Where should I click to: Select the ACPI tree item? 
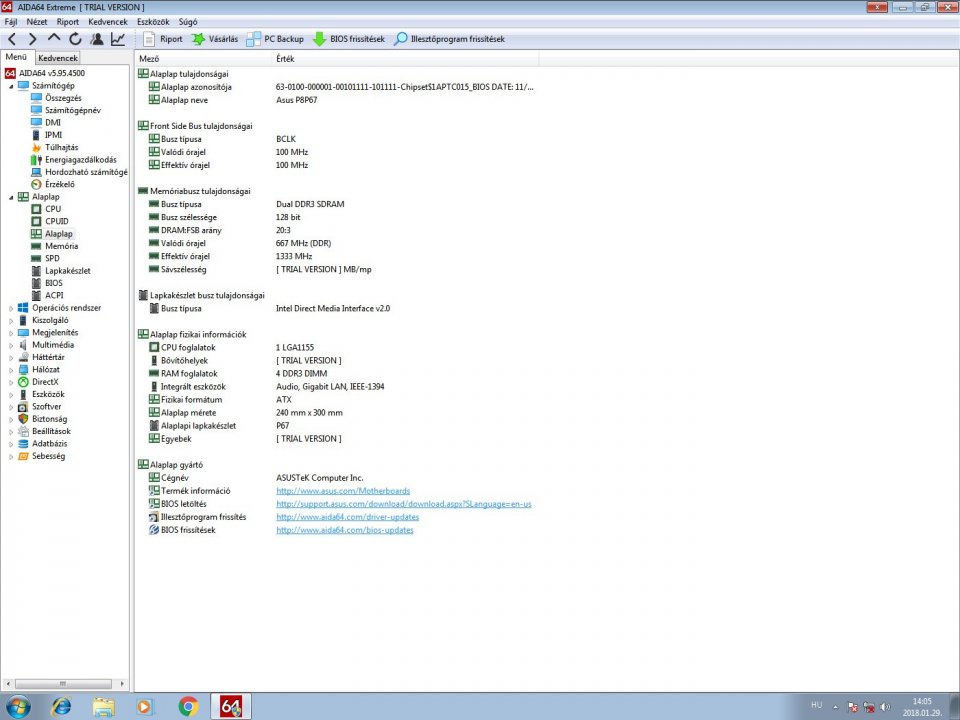point(47,295)
